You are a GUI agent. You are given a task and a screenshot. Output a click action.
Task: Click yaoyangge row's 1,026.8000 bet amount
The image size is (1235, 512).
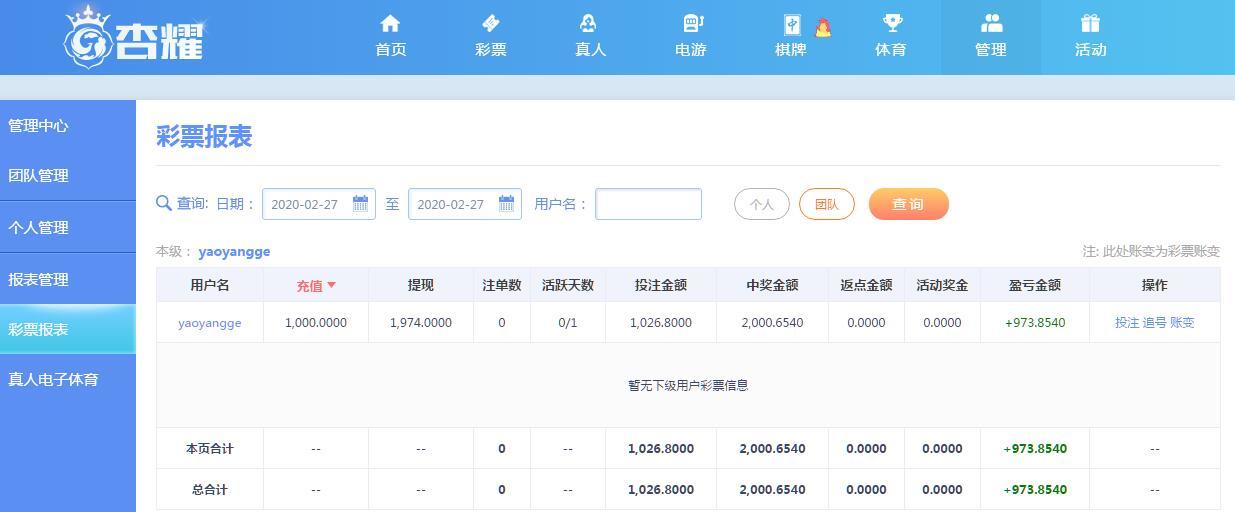pos(661,322)
